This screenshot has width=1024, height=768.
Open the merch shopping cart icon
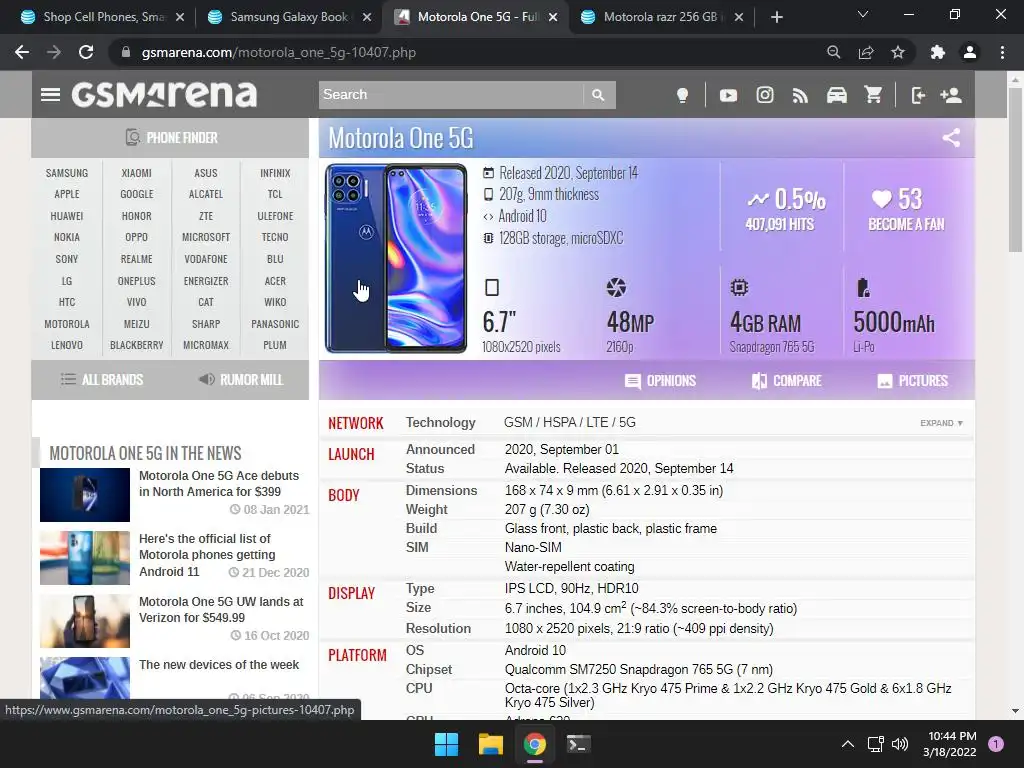tap(873, 95)
